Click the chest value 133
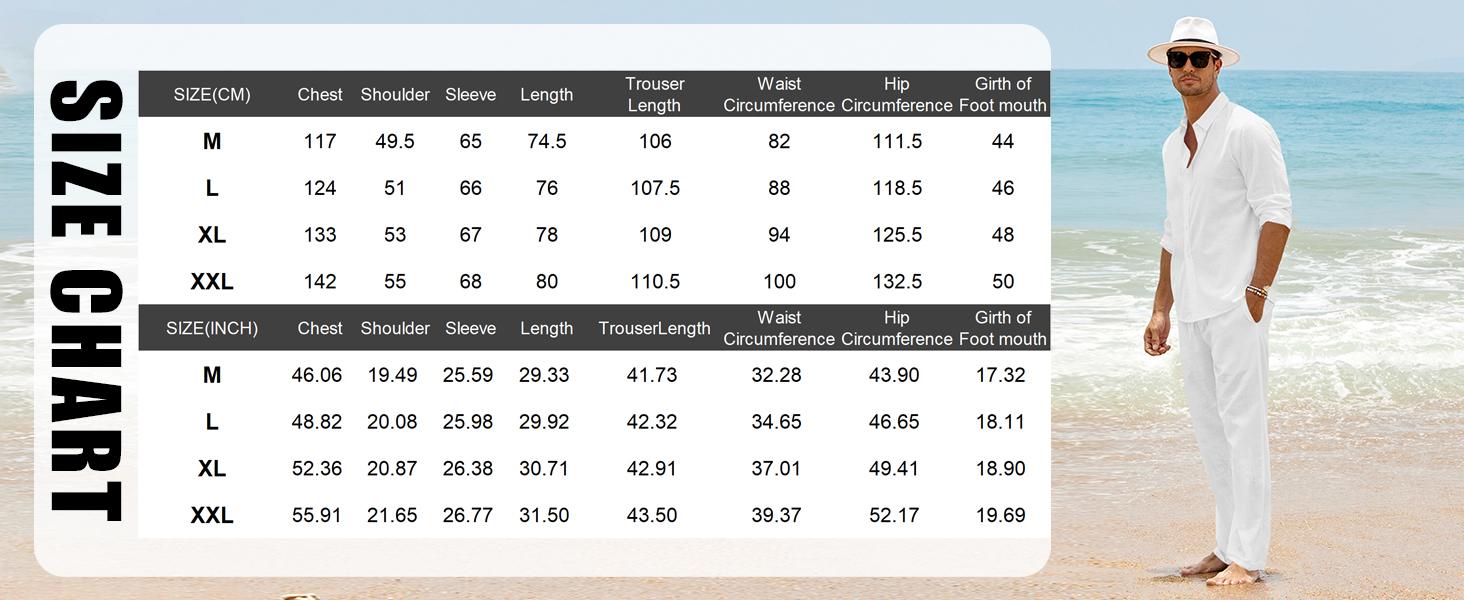Viewport: 1464px width, 600px height. click(x=320, y=235)
